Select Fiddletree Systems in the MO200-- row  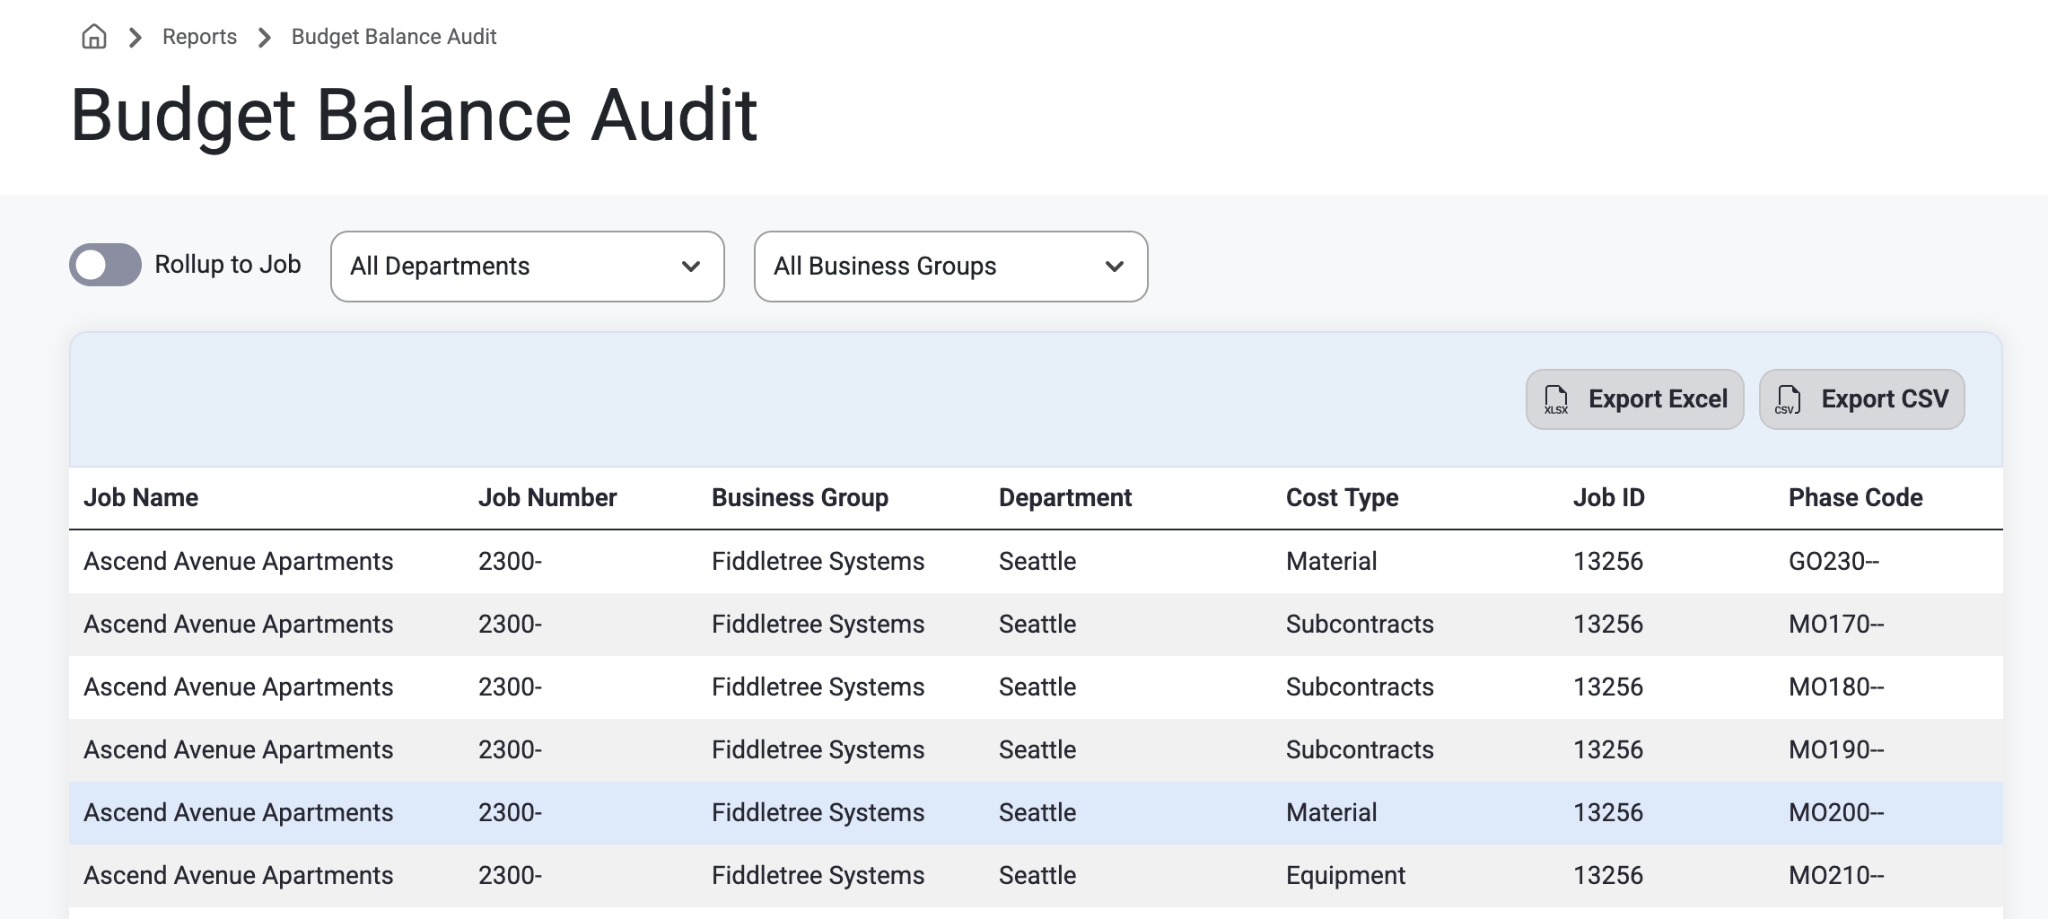coord(818,813)
